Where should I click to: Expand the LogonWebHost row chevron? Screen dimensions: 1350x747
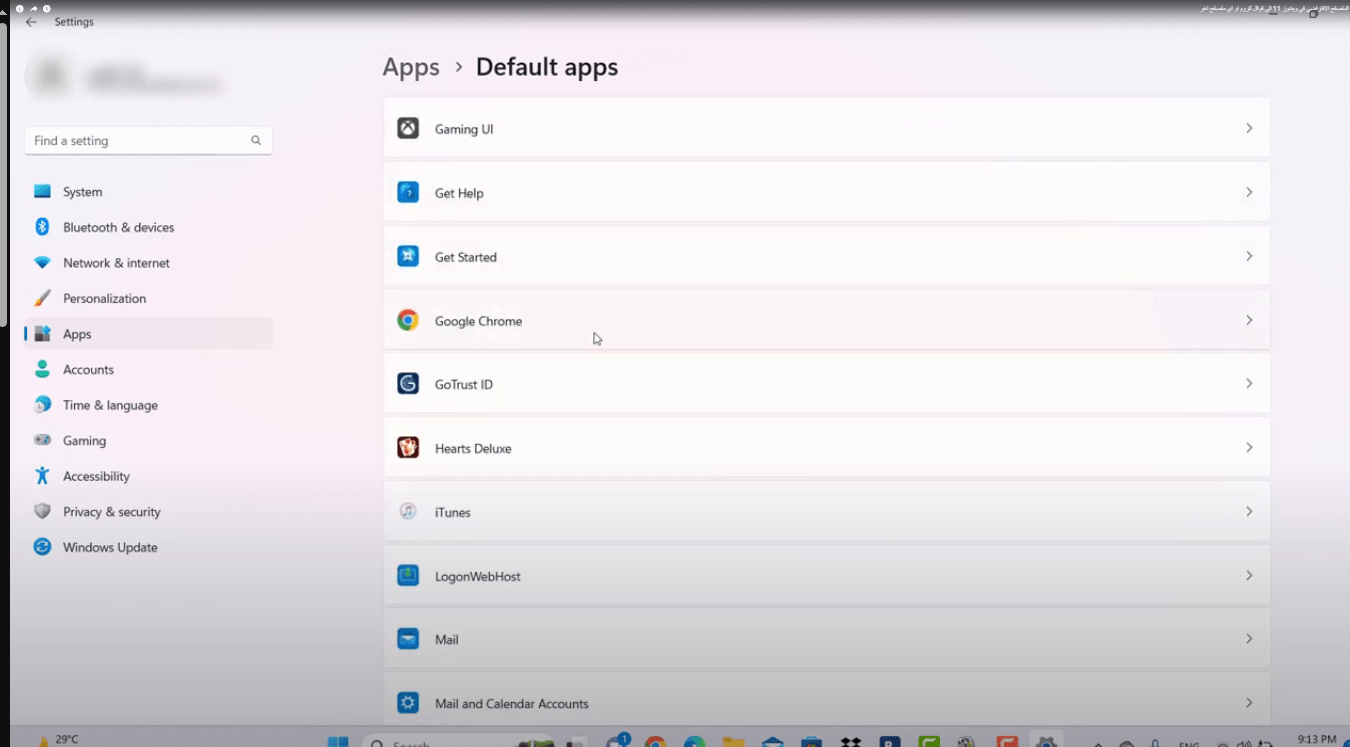[x=1249, y=575]
